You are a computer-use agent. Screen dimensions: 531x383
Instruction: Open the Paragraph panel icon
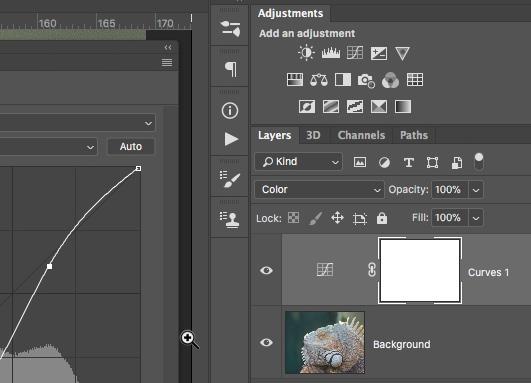pos(231,69)
